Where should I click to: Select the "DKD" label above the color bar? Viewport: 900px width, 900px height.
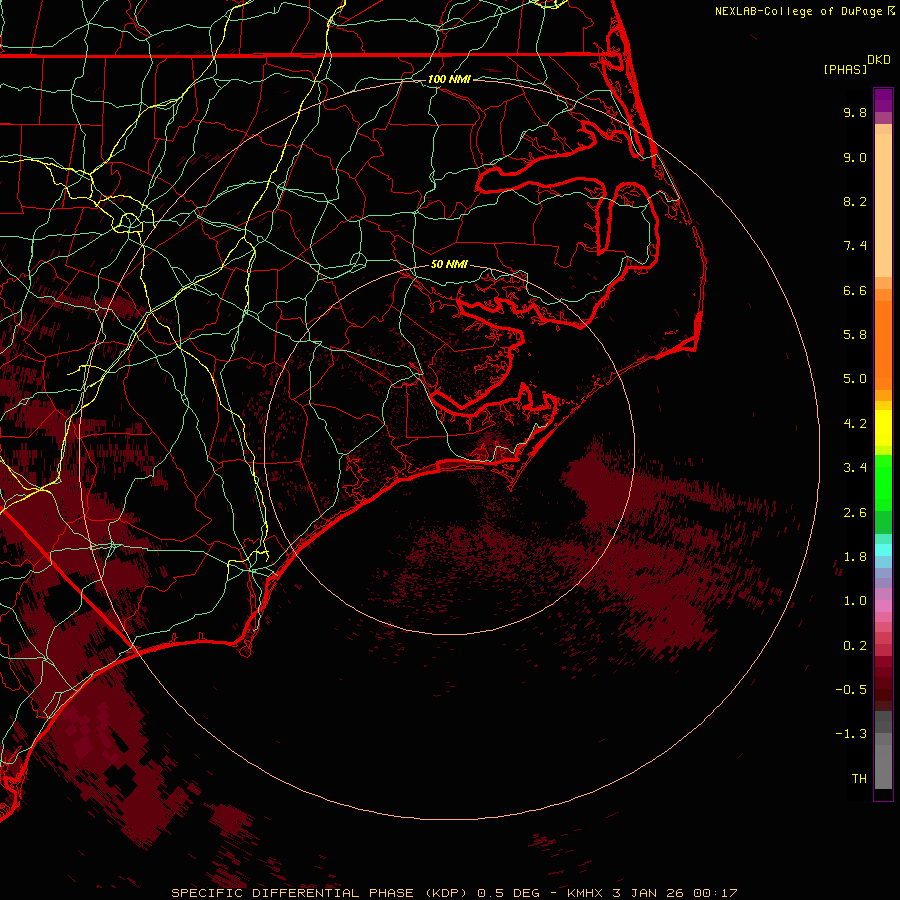tap(879, 60)
